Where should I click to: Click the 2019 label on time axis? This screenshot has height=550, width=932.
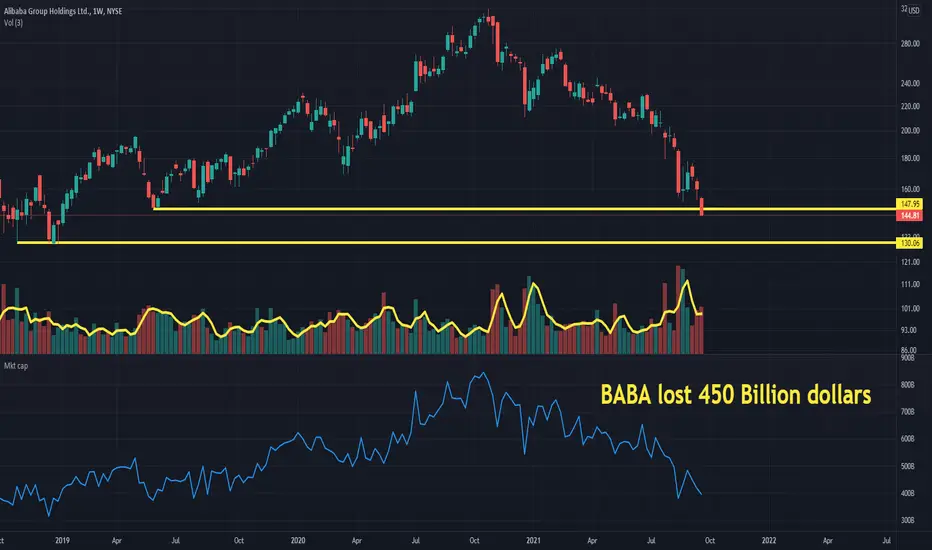(x=62, y=540)
